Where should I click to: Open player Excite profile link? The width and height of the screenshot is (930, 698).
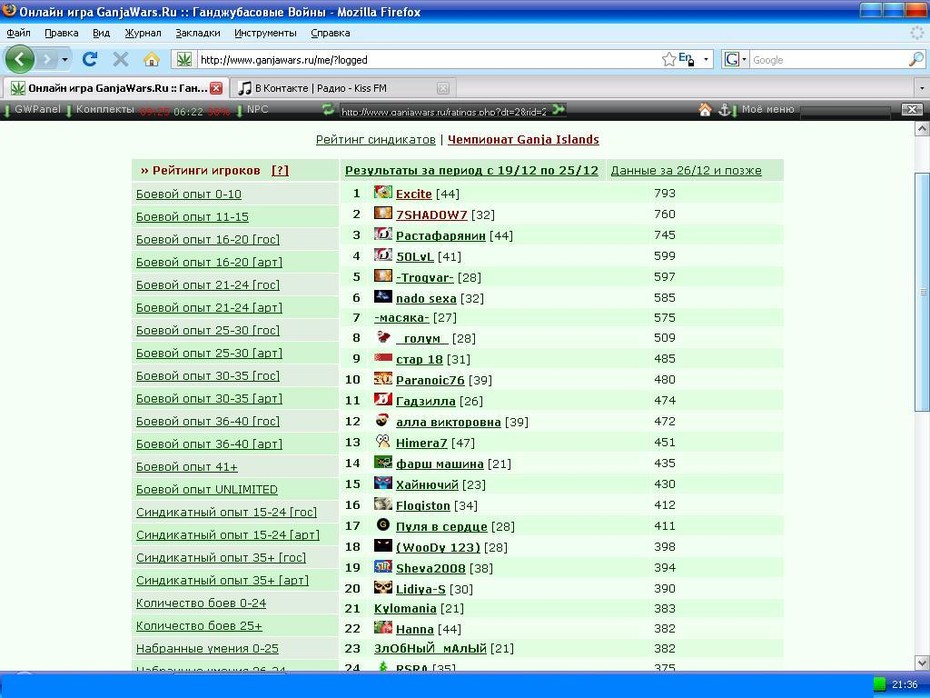tap(413, 193)
